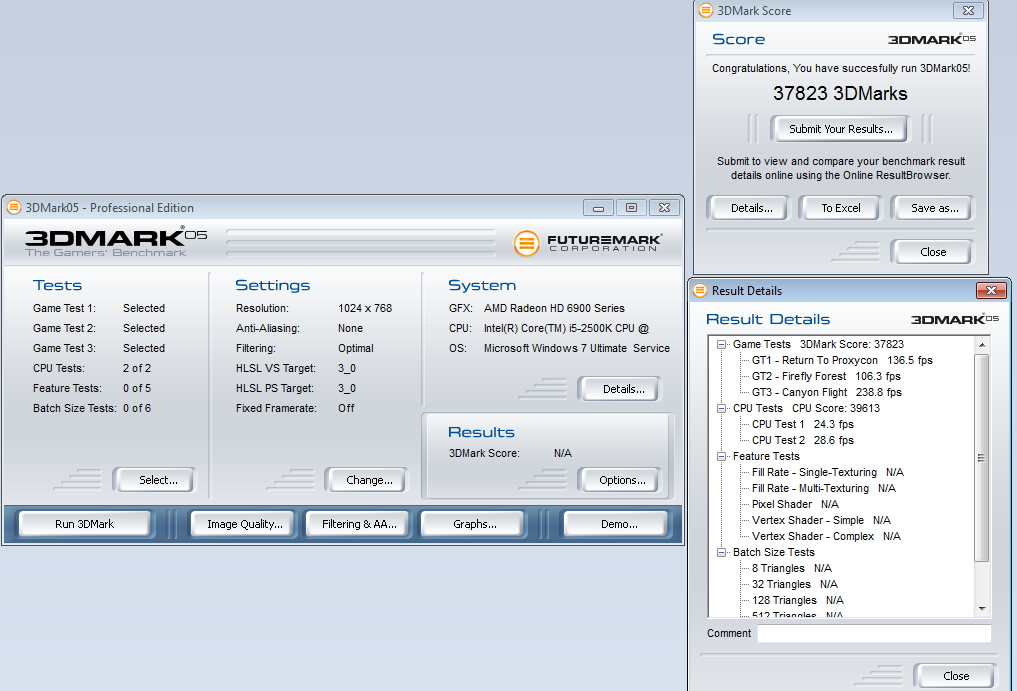Collapse the CPU Tests tree node
Screen dimensions: 1017x691
[x=721, y=408]
